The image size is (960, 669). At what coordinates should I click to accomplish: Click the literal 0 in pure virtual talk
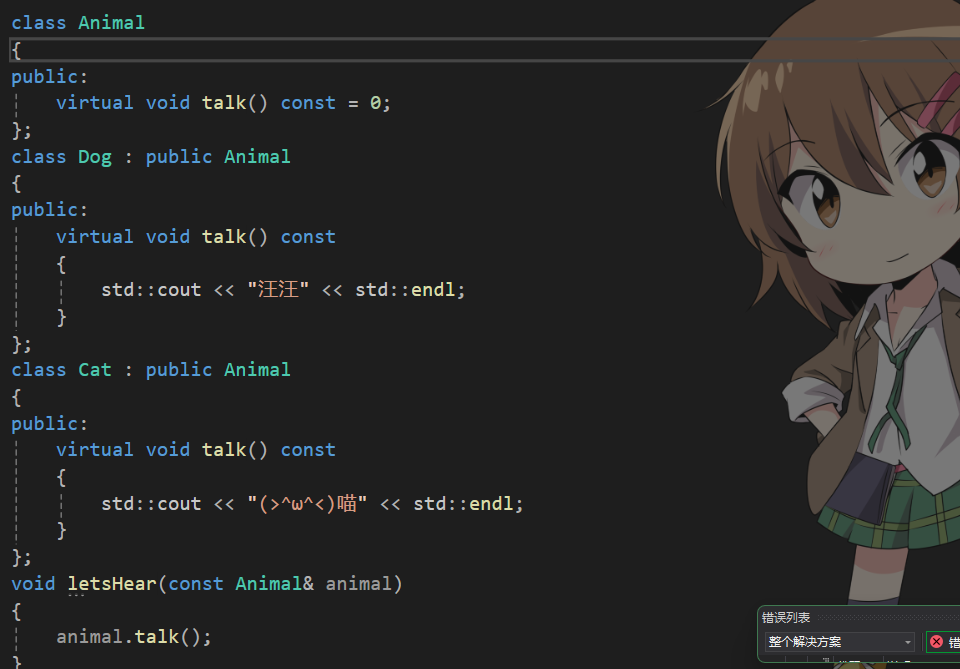point(375,103)
